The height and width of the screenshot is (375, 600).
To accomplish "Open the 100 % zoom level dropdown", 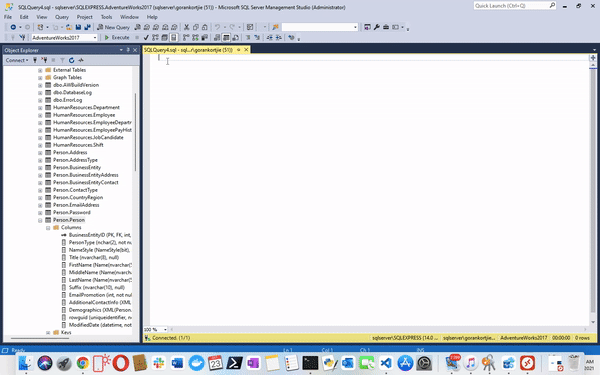I will click(x=165, y=329).
